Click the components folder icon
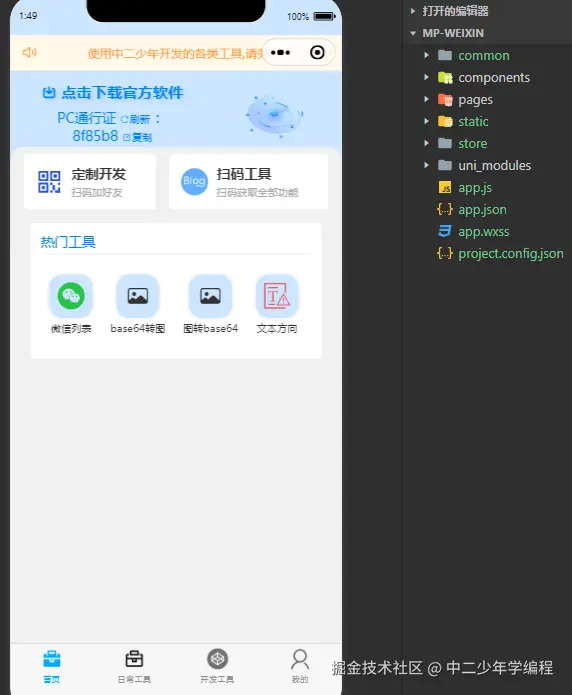Viewport: 572px width, 695px height. [445, 78]
